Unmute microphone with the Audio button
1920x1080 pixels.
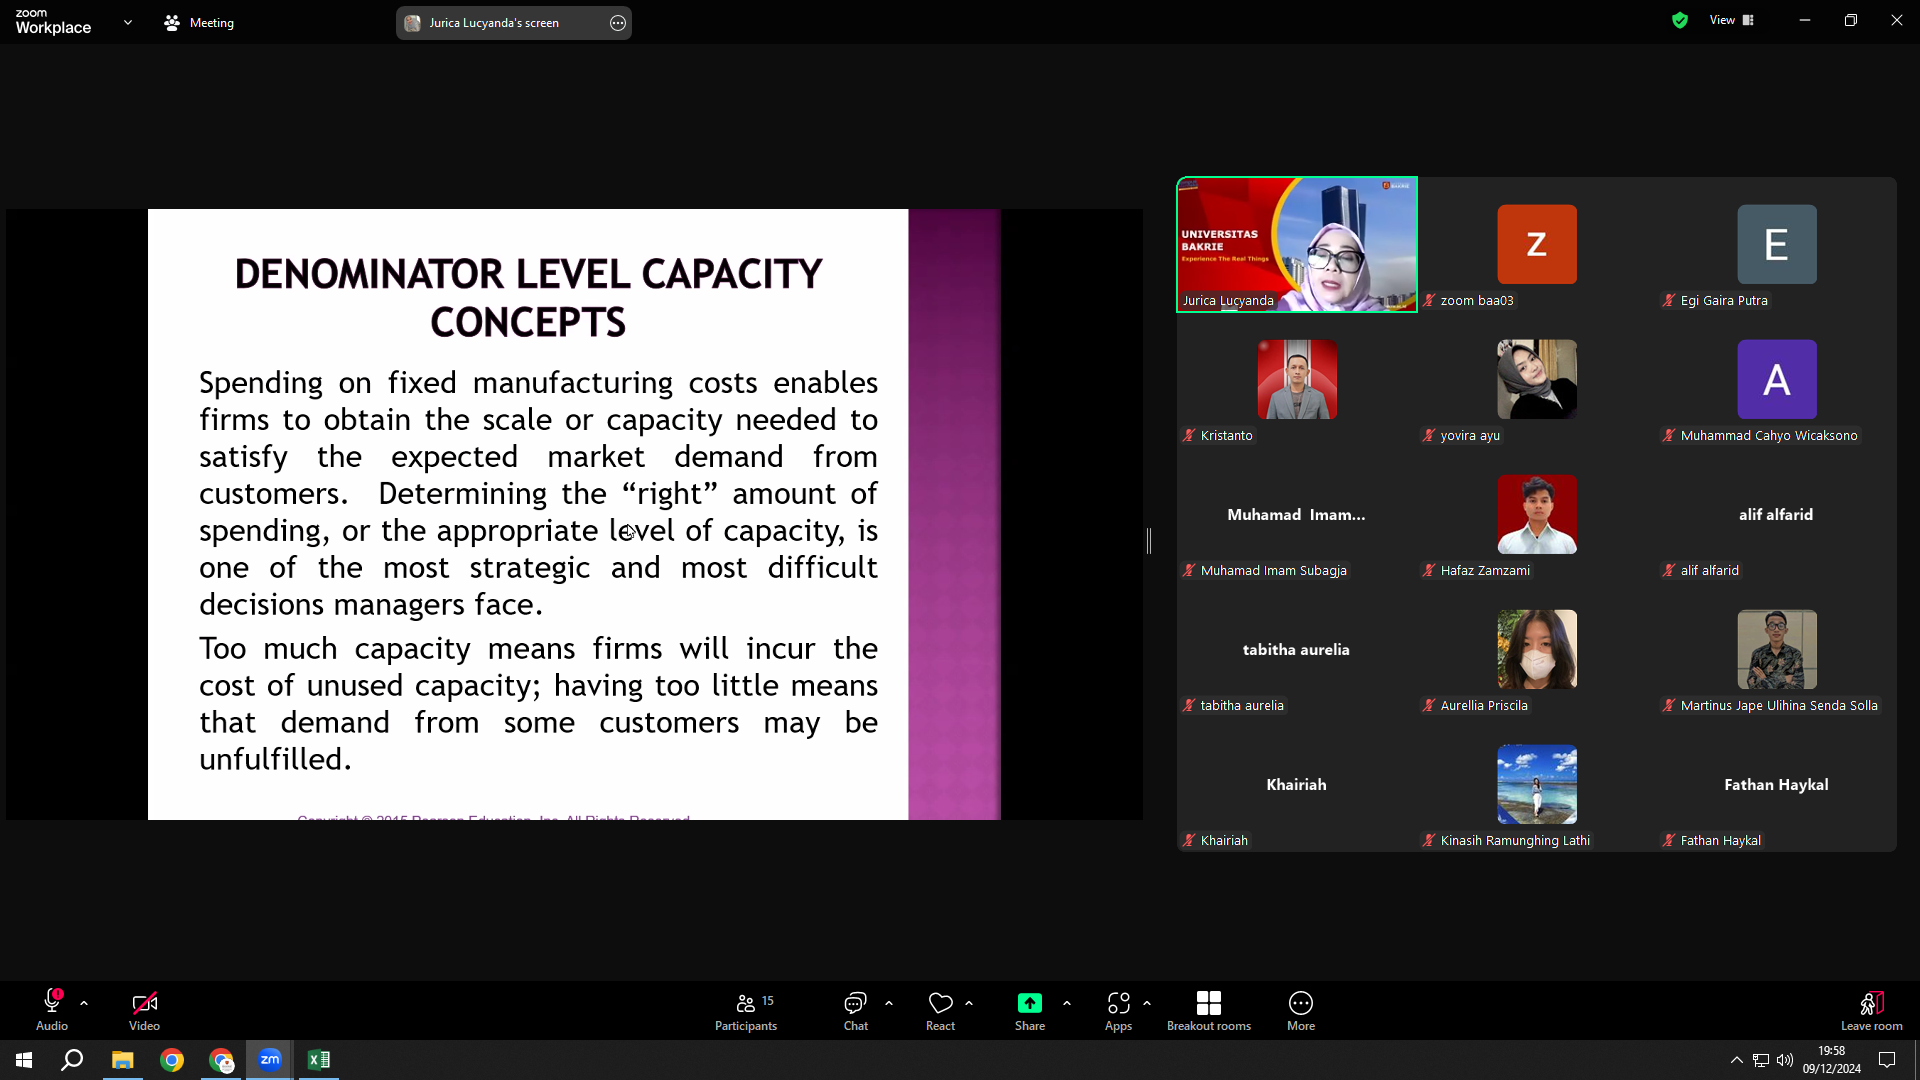tap(52, 1010)
